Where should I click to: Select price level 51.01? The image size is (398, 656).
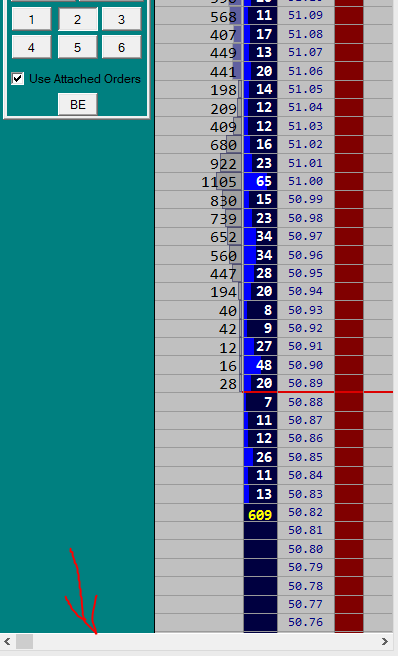point(306,163)
